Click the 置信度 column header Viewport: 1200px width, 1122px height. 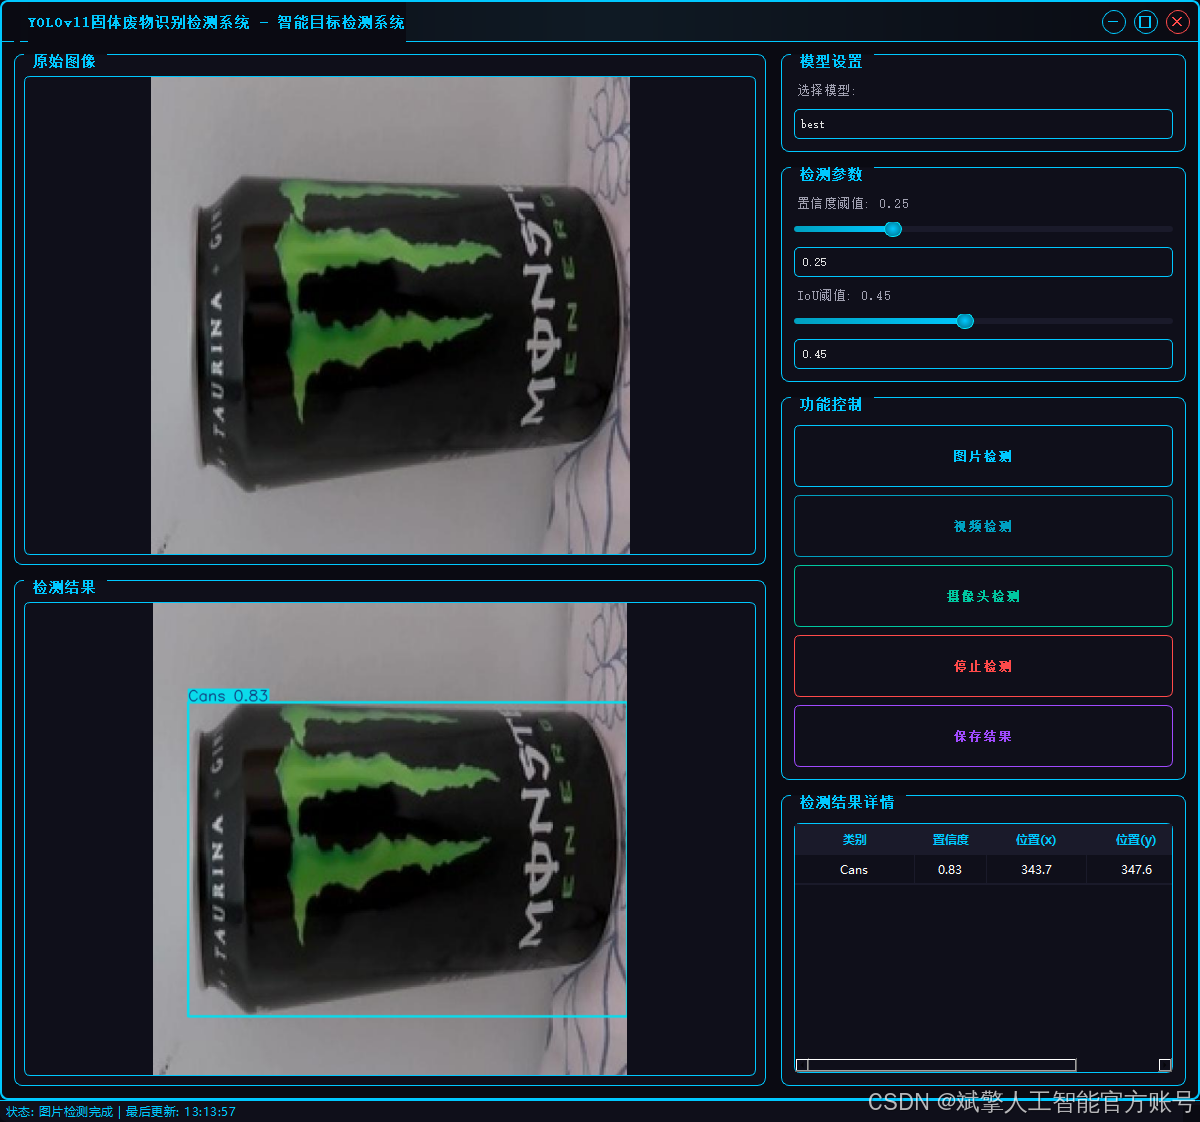point(950,840)
